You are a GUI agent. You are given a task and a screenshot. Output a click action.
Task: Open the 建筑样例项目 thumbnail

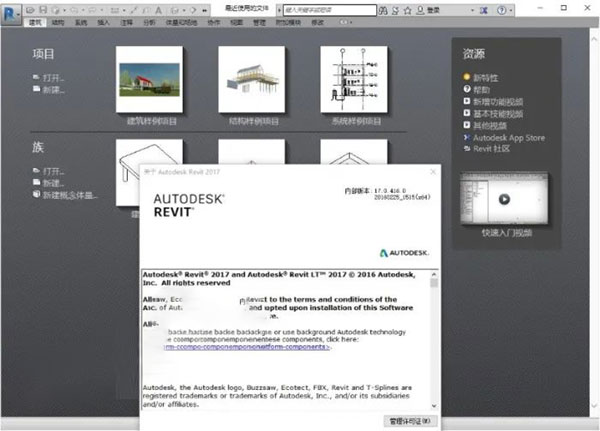149,80
